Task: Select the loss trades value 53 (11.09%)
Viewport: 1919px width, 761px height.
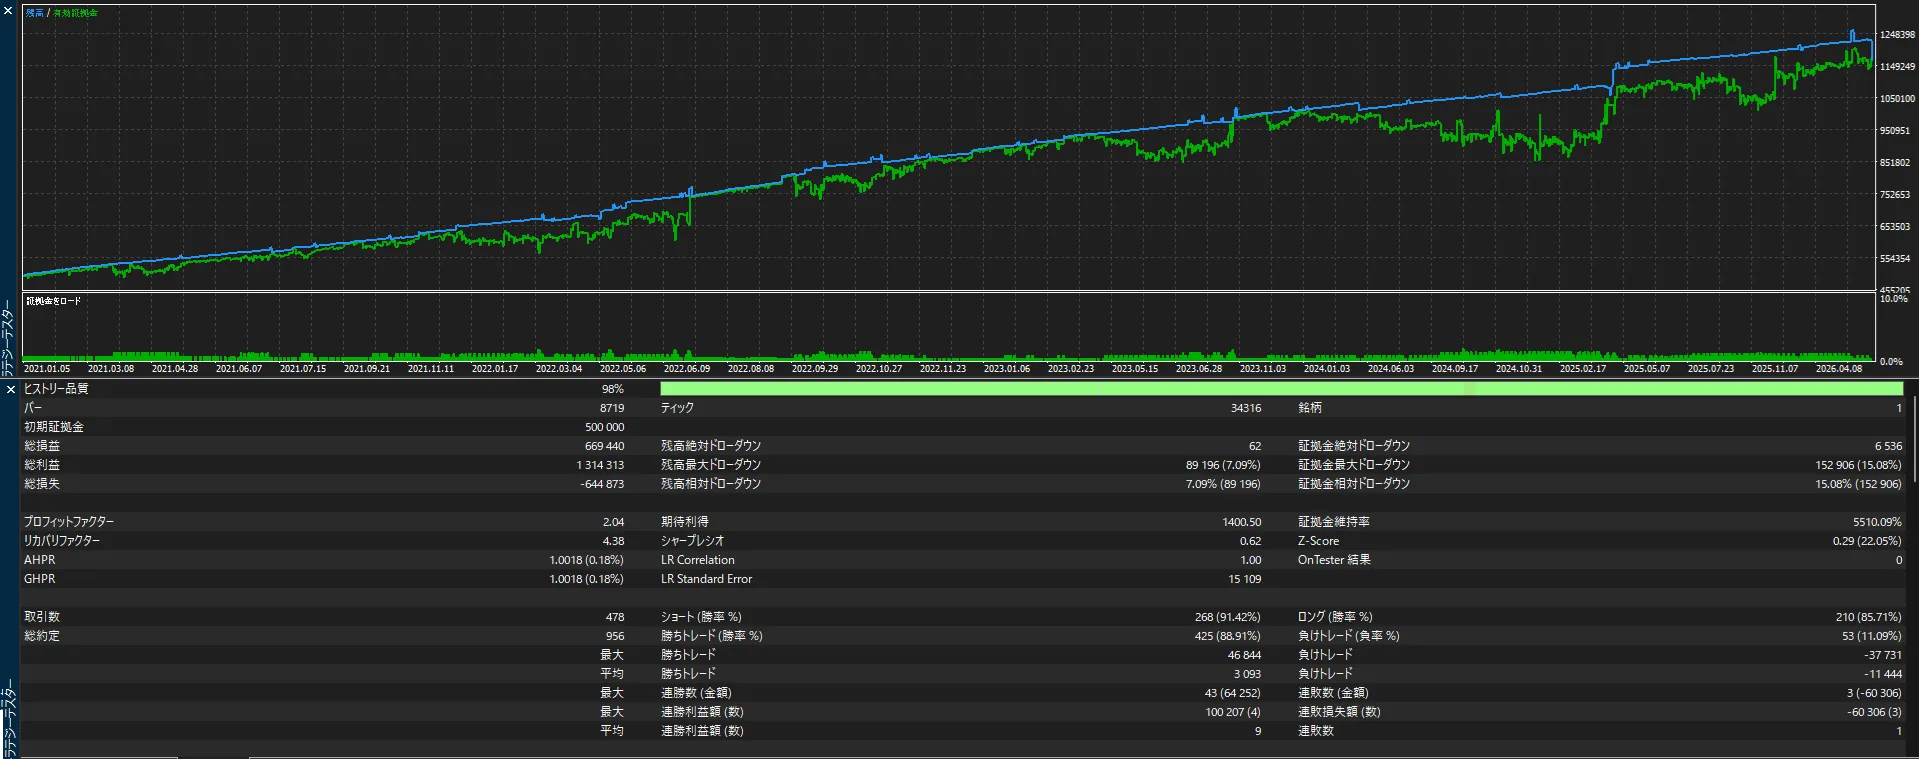Action: [1872, 636]
